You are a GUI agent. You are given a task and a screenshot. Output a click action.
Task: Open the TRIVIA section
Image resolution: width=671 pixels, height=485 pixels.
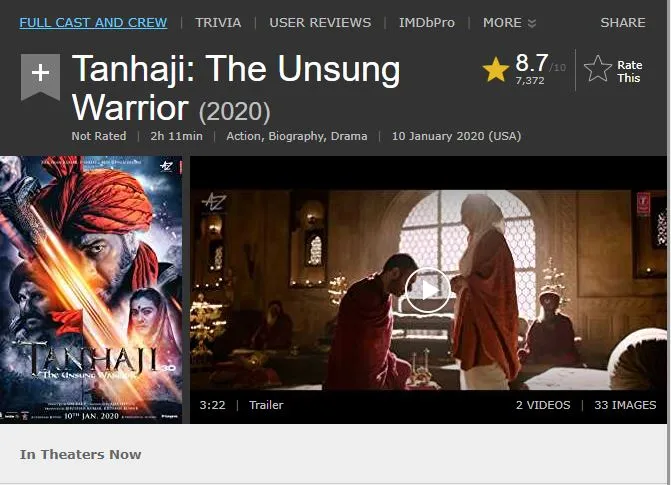click(218, 23)
